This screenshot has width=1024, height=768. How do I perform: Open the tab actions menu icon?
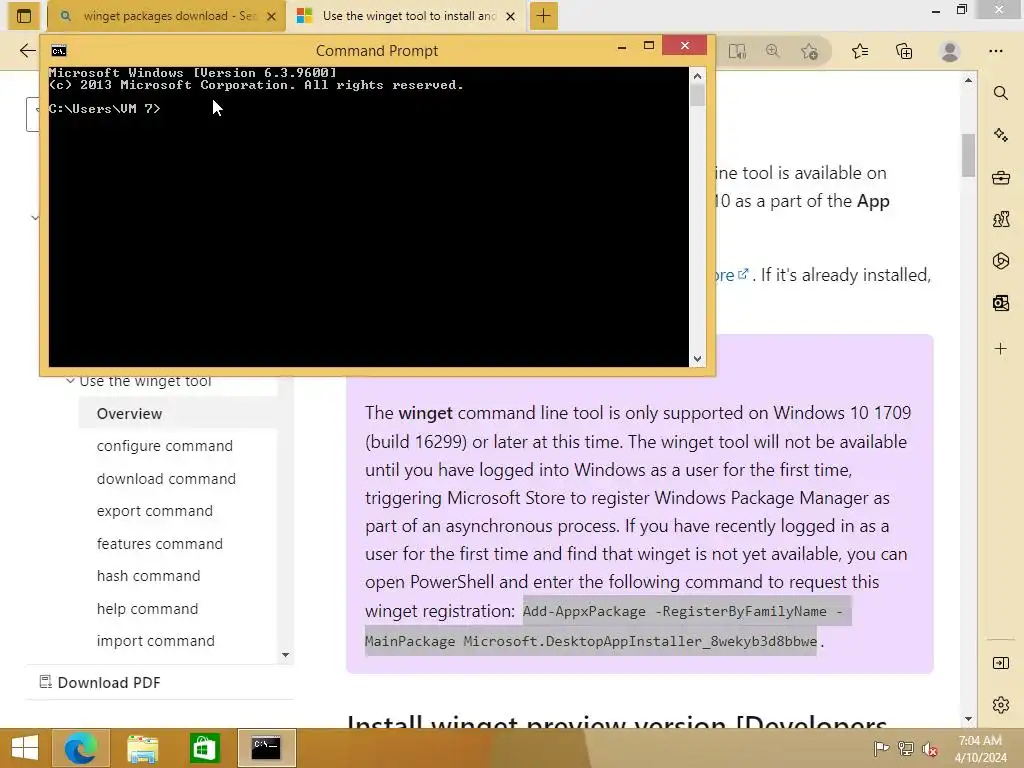coord(24,16)
